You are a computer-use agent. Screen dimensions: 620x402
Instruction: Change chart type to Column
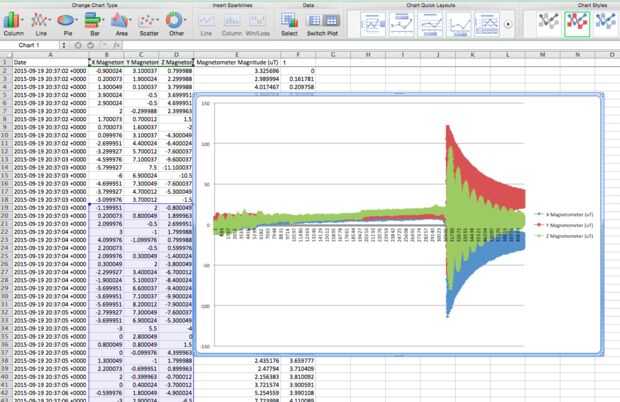pos(13,24)
